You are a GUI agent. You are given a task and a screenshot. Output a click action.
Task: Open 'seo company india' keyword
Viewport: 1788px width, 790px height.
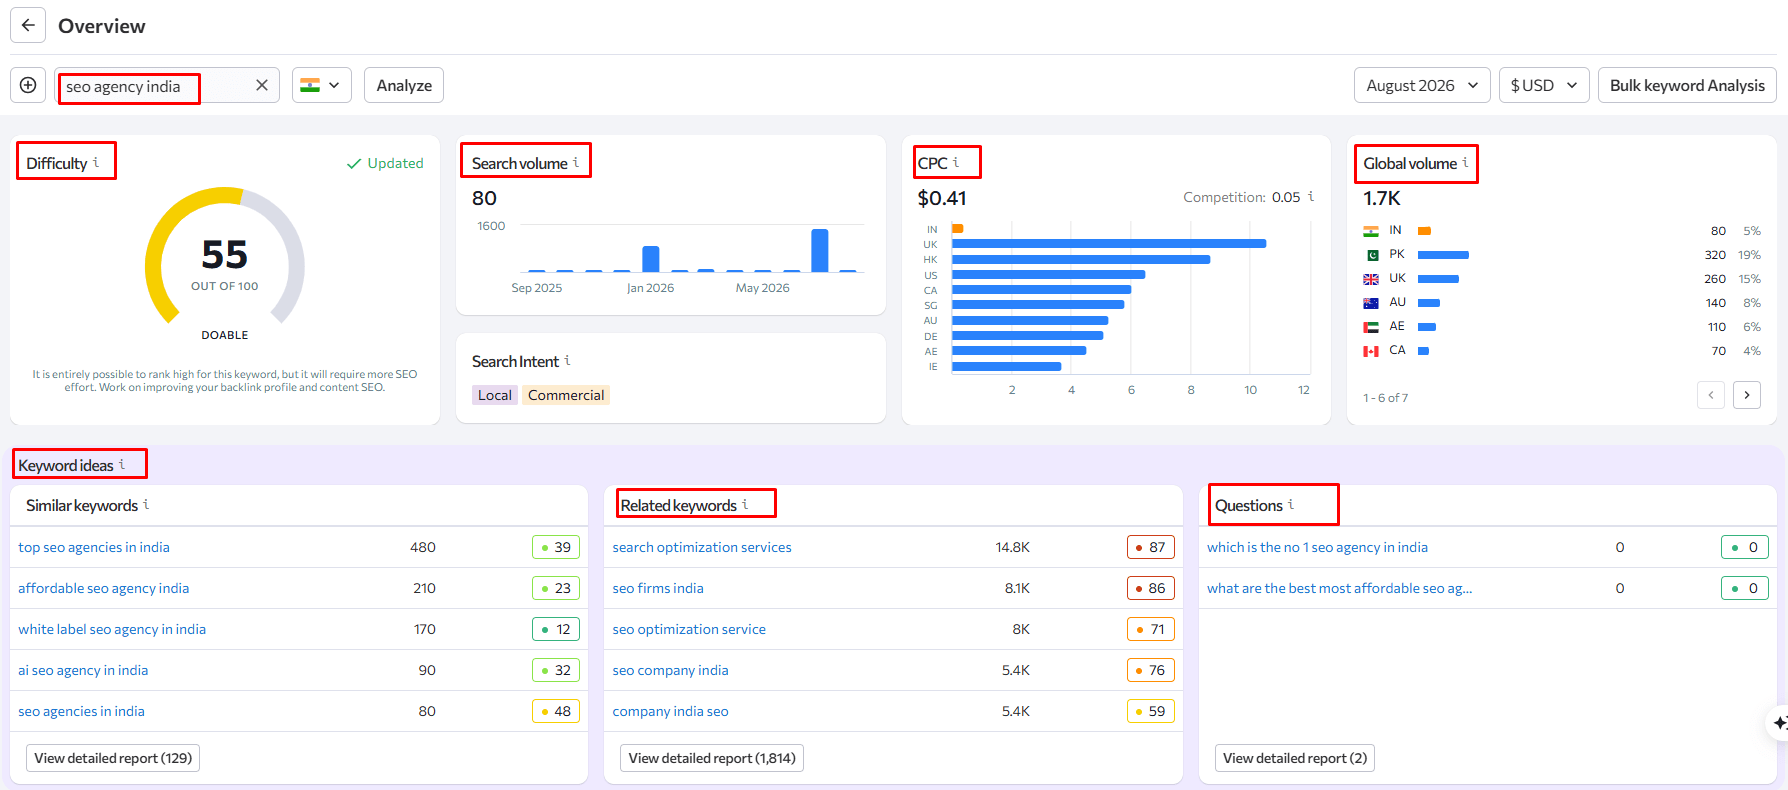(x=670, y=670)
